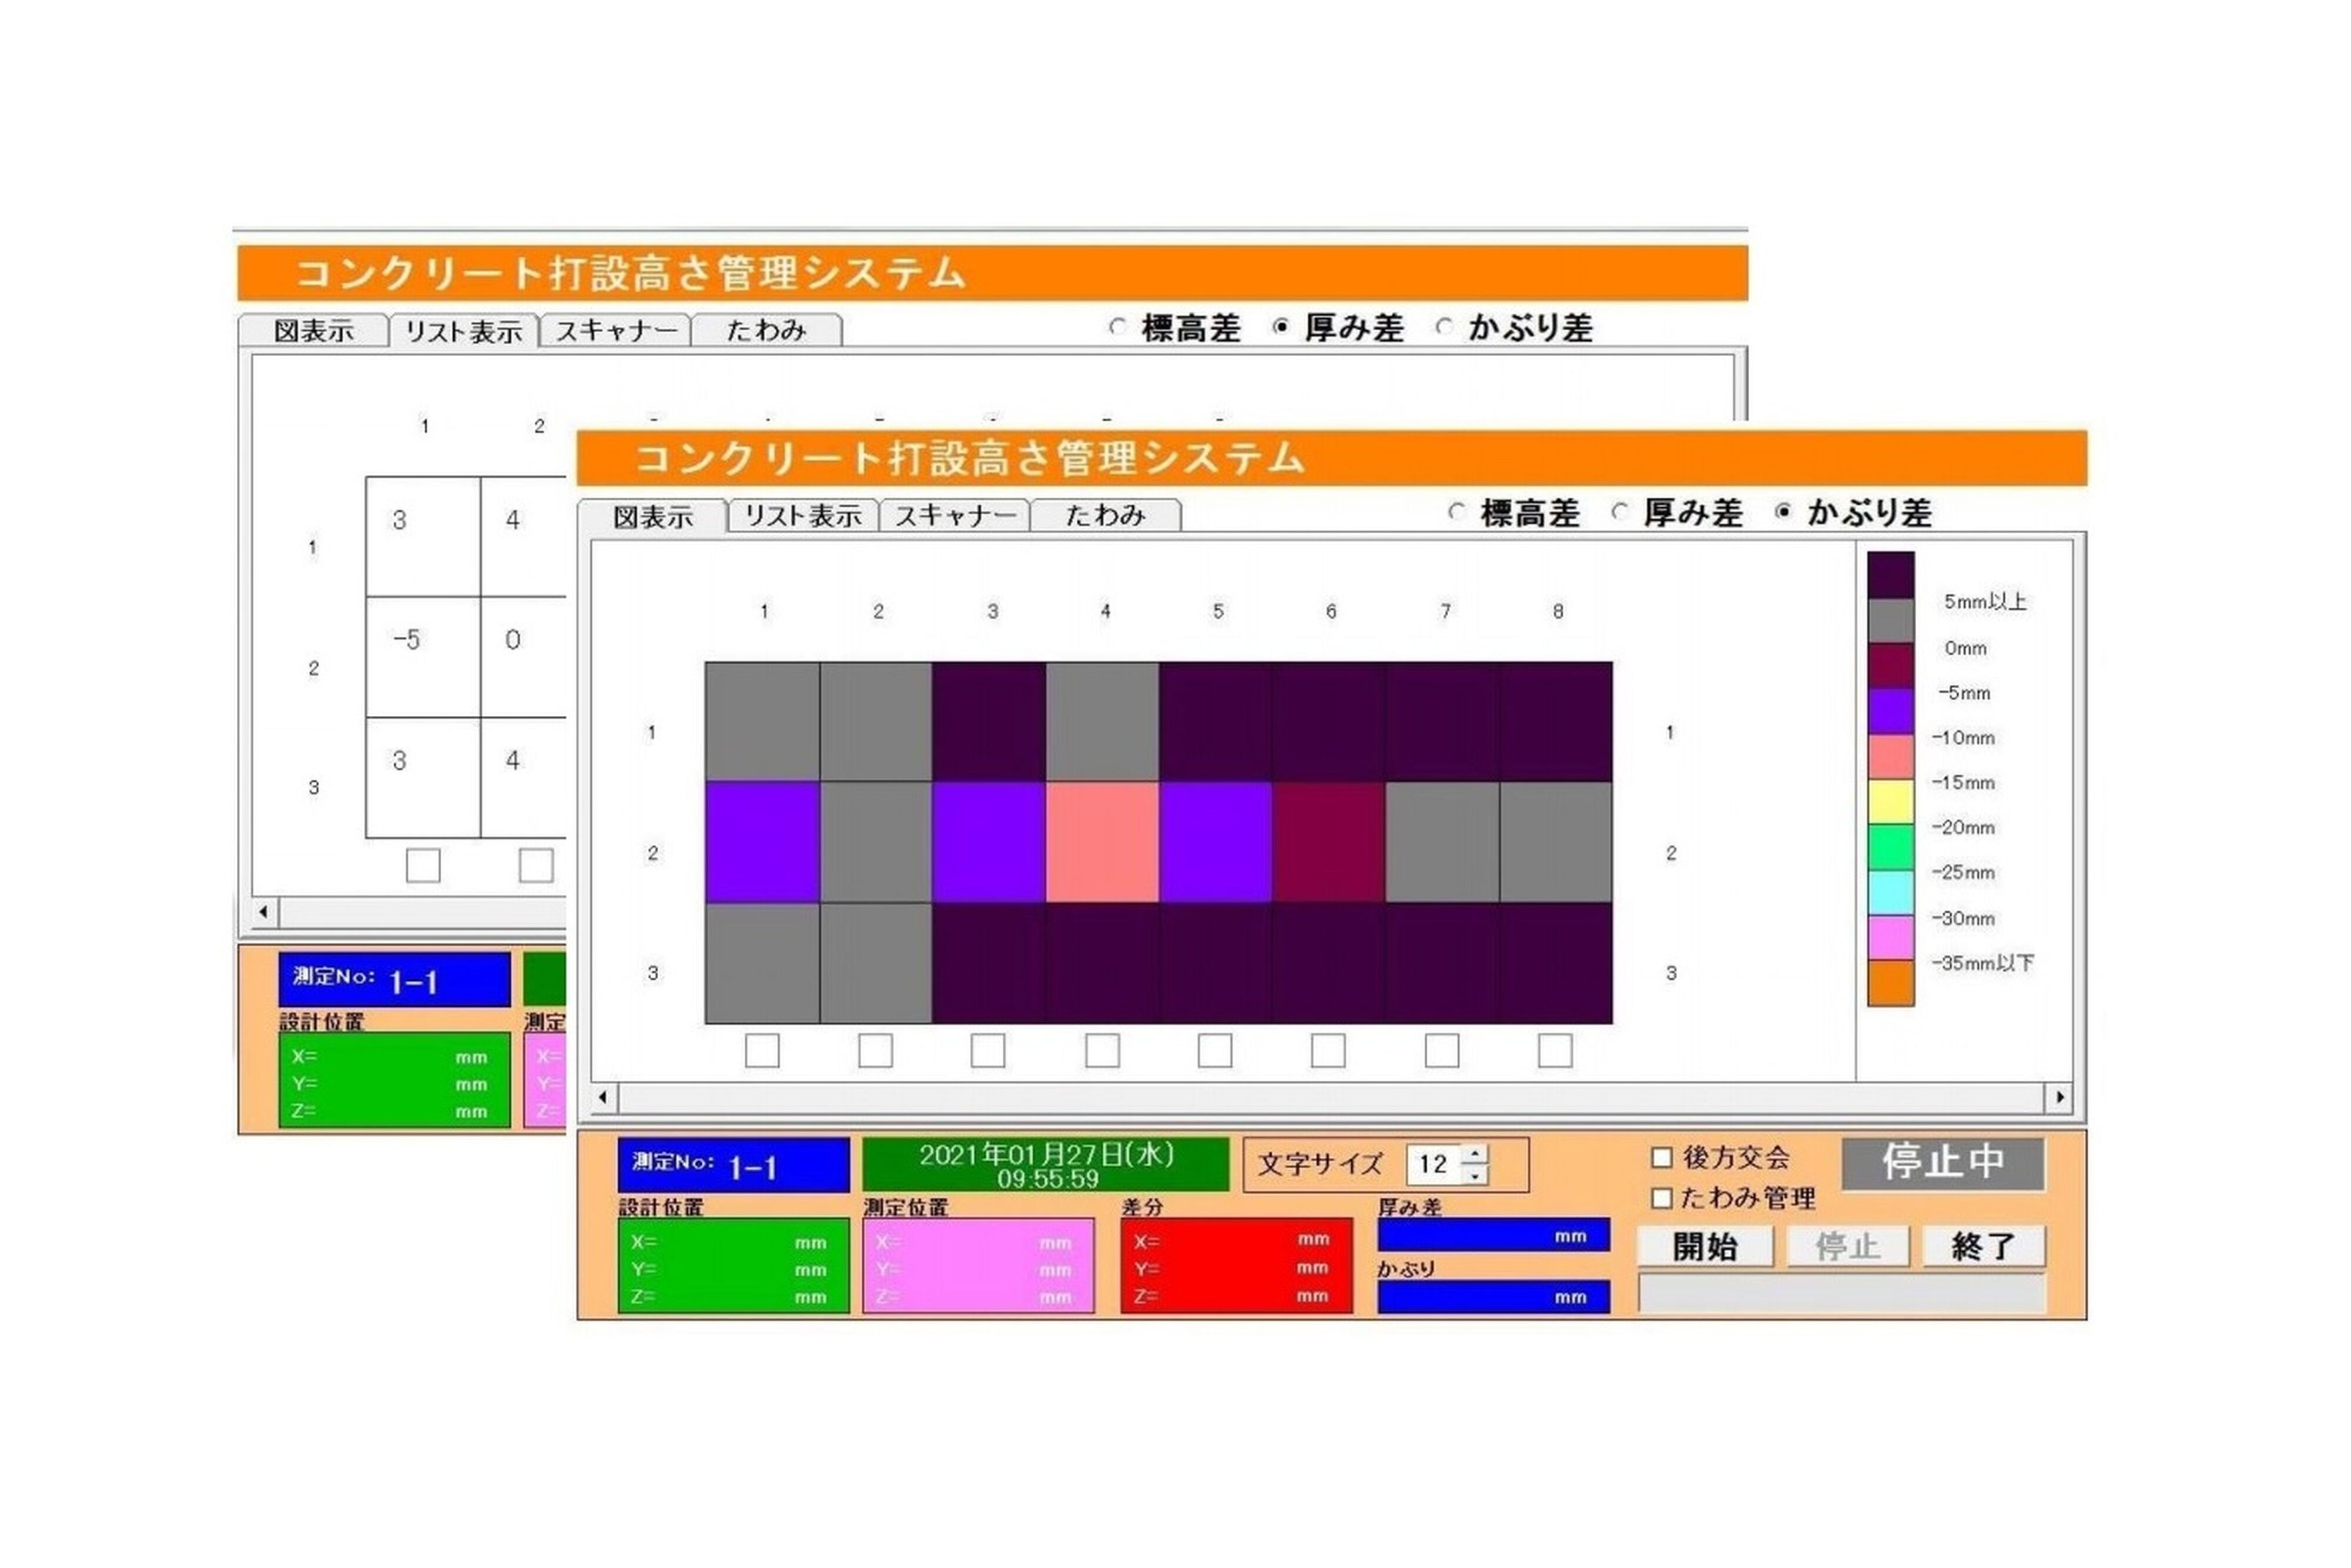Enable the たわみ管理 checkbox

tap(1662, 1198)
